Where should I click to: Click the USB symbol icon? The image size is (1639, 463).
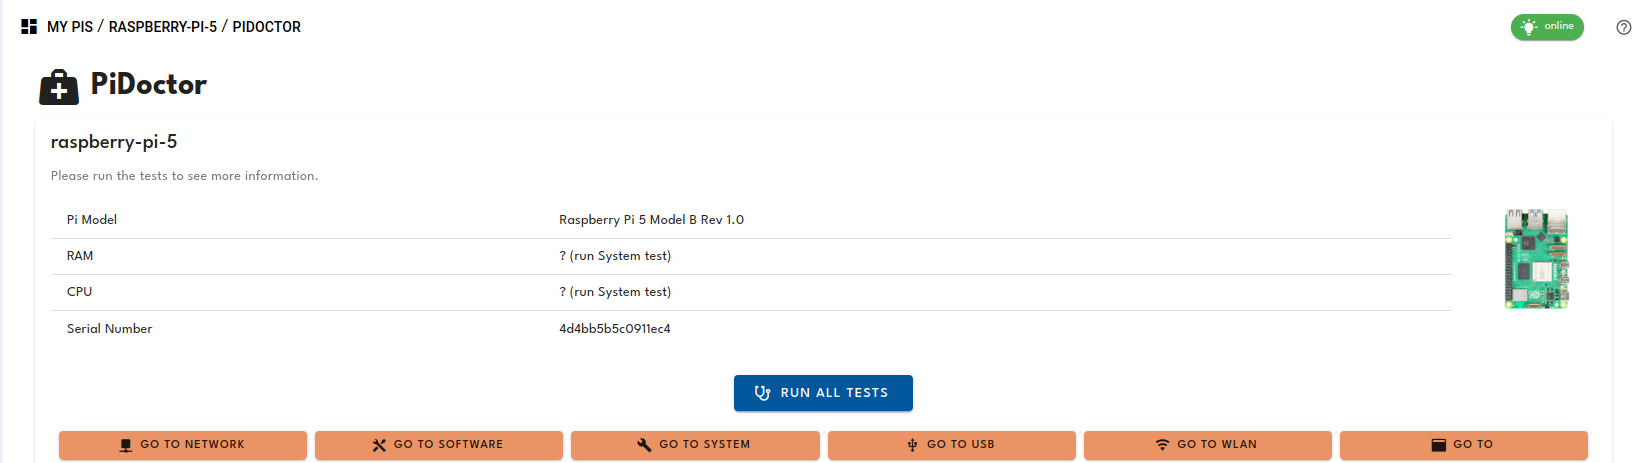(x=912, y=445)
